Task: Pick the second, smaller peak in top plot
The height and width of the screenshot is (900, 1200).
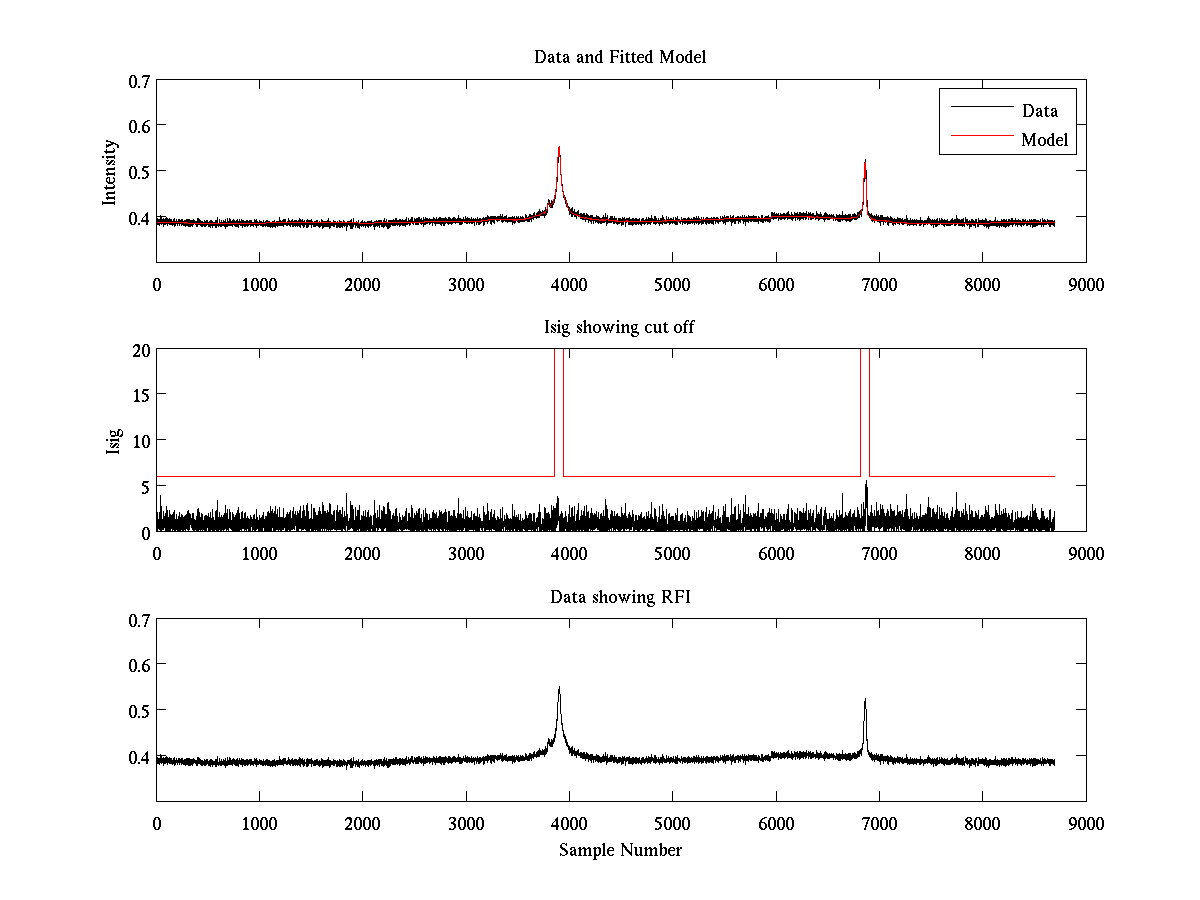Action: click(x=865, y=163)
